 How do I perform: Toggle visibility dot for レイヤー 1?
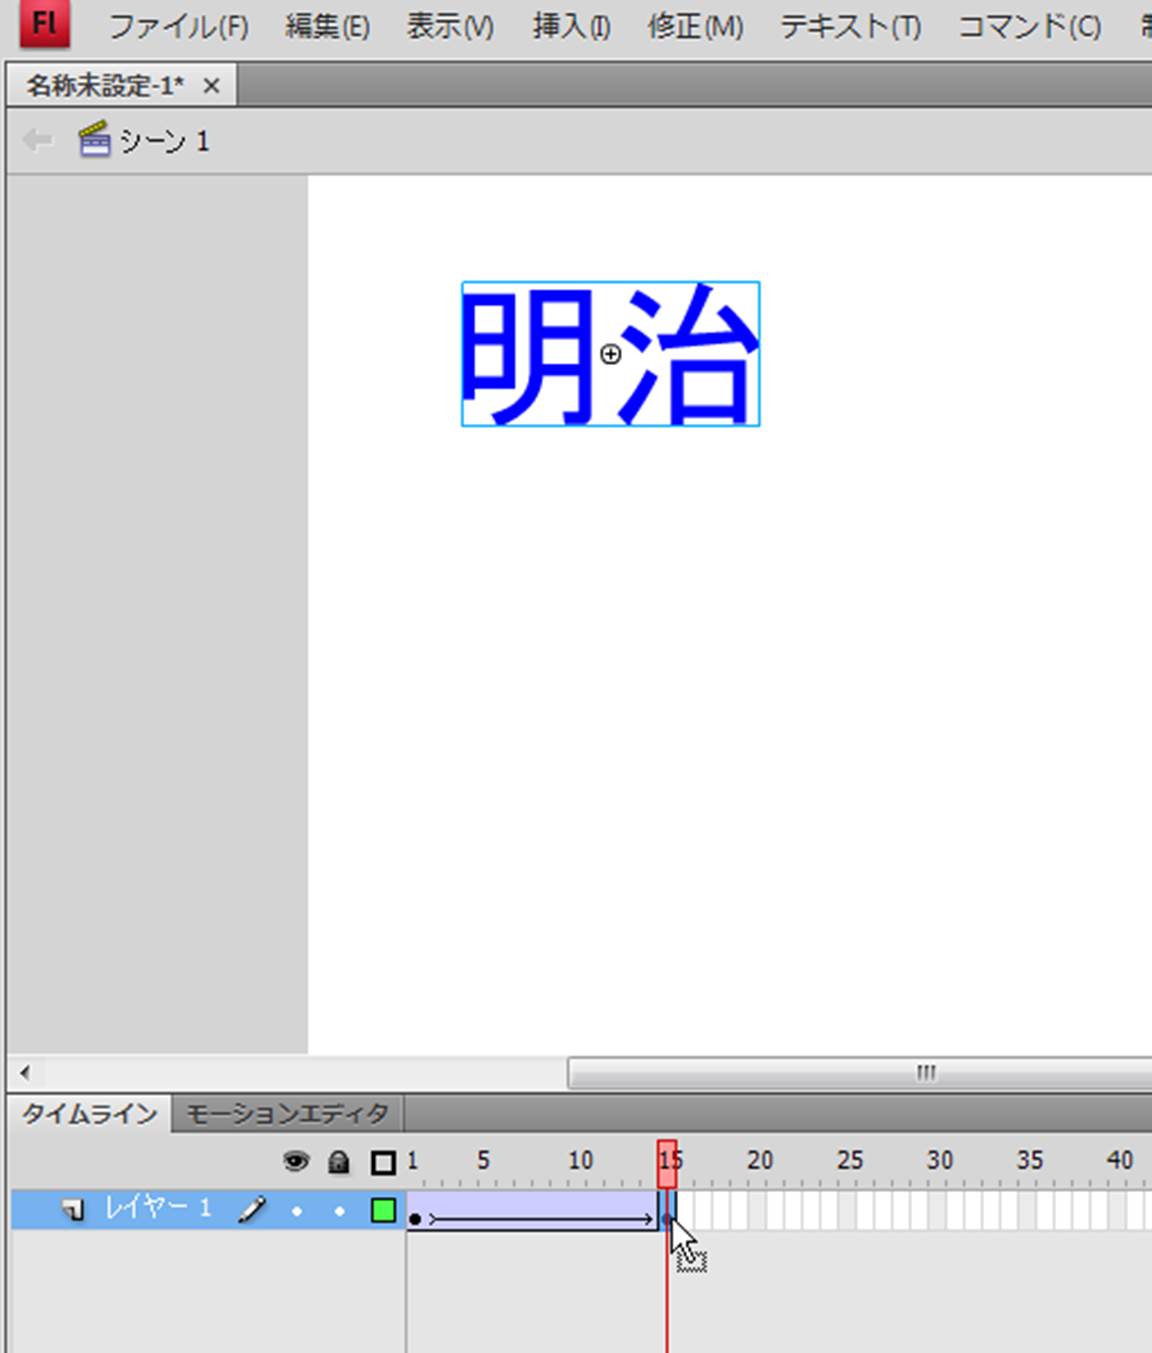tap(296, 1211)
